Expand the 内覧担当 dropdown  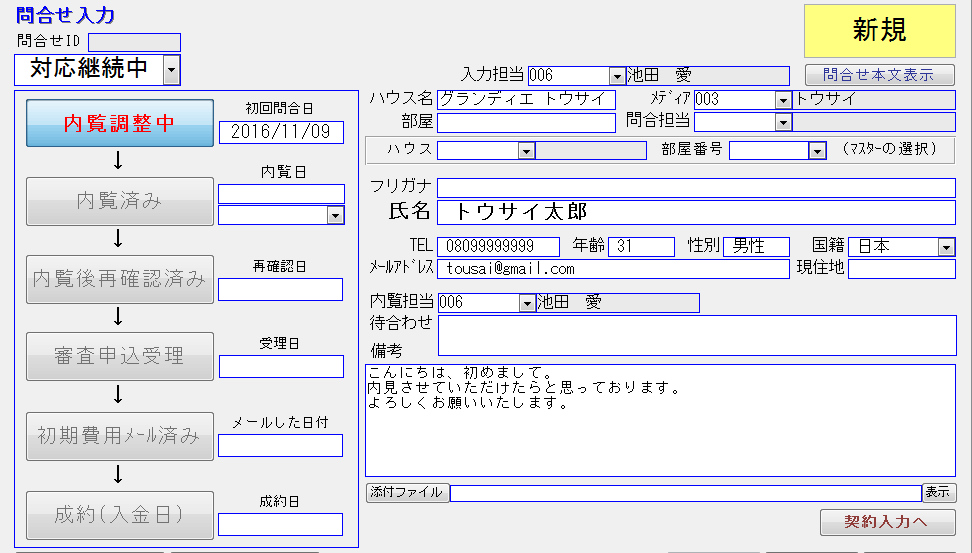[527, 303]
